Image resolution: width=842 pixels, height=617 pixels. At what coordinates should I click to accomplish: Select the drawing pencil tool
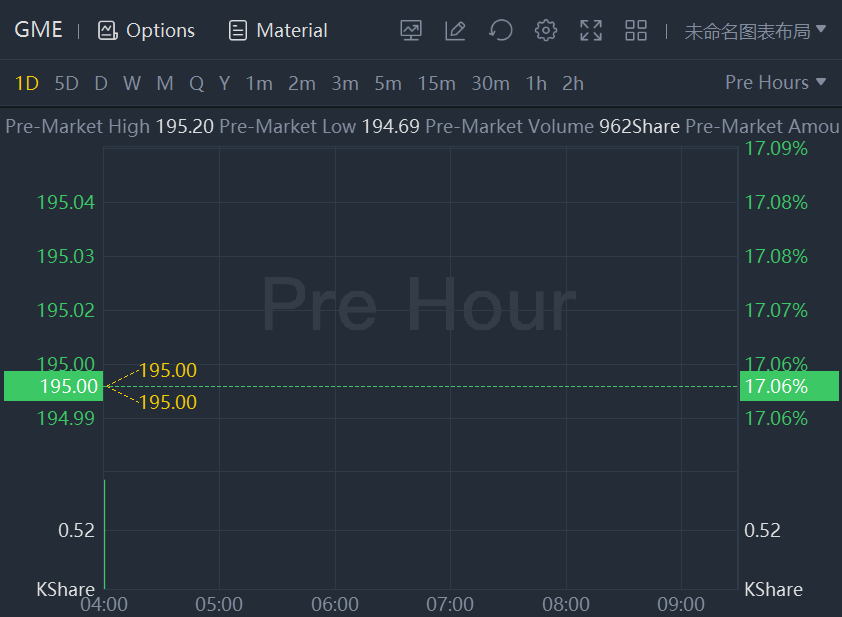click(455, 31)
